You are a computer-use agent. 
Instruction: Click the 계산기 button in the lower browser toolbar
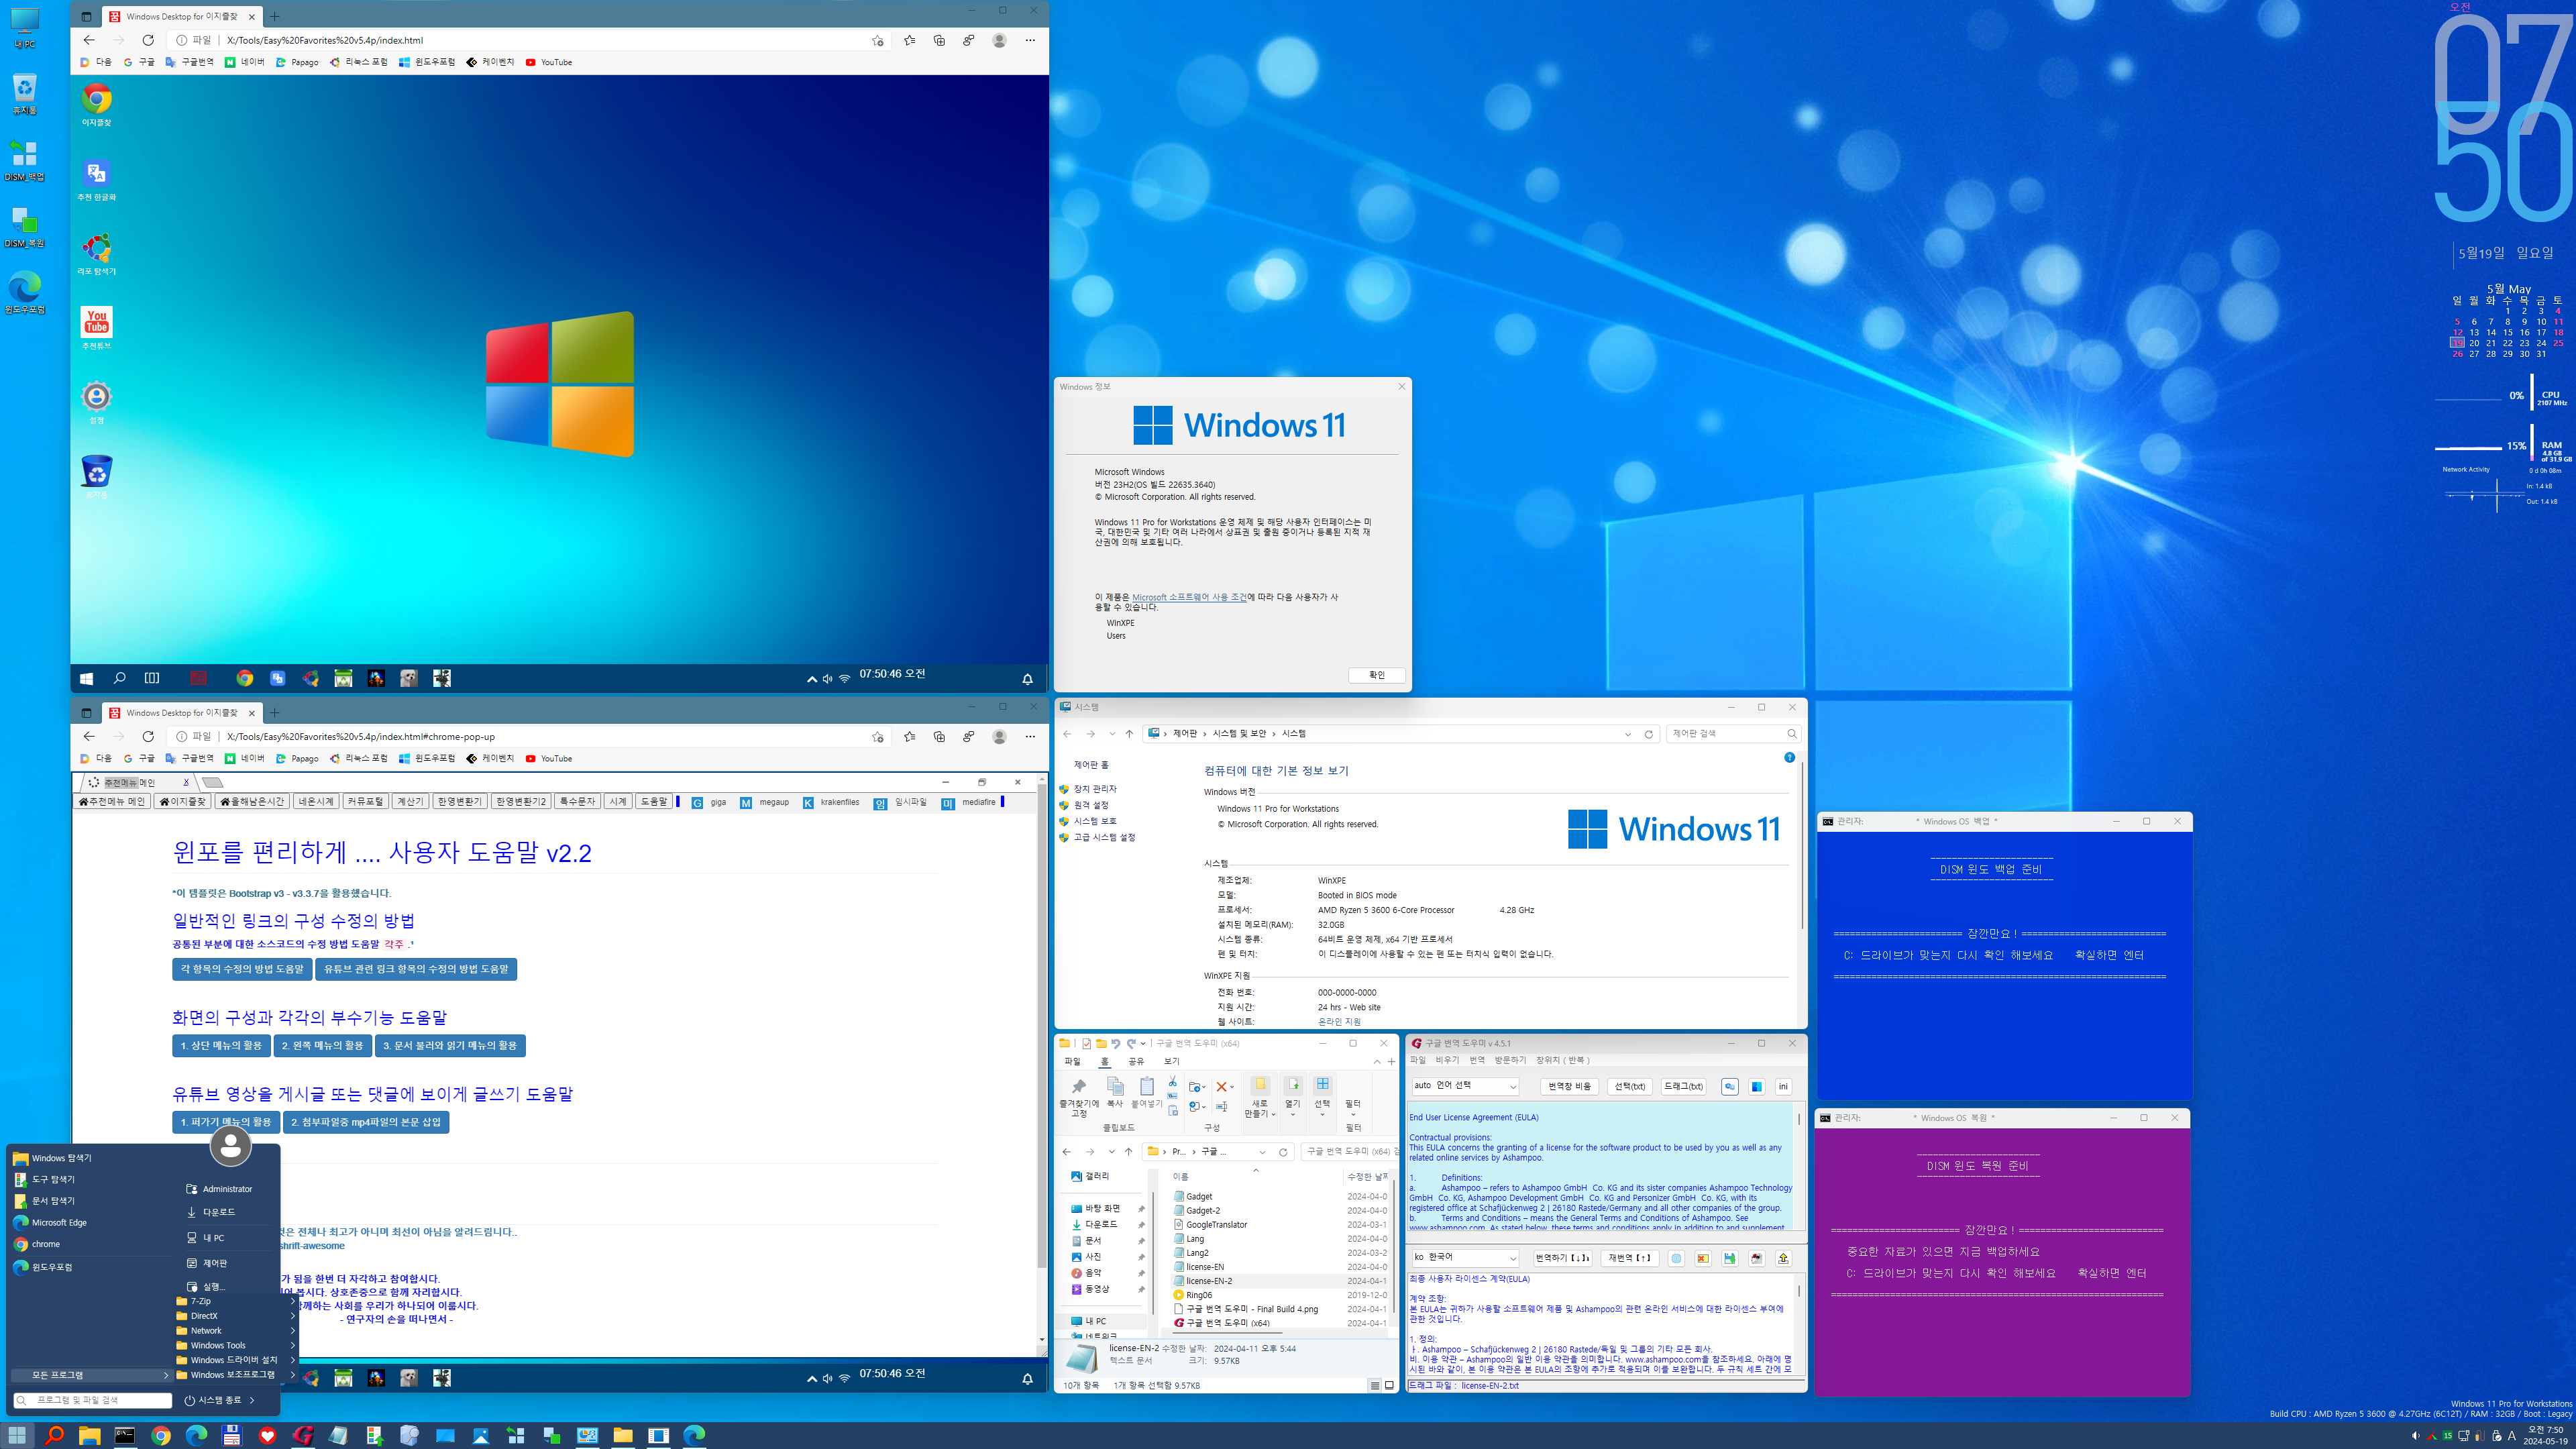410,801
